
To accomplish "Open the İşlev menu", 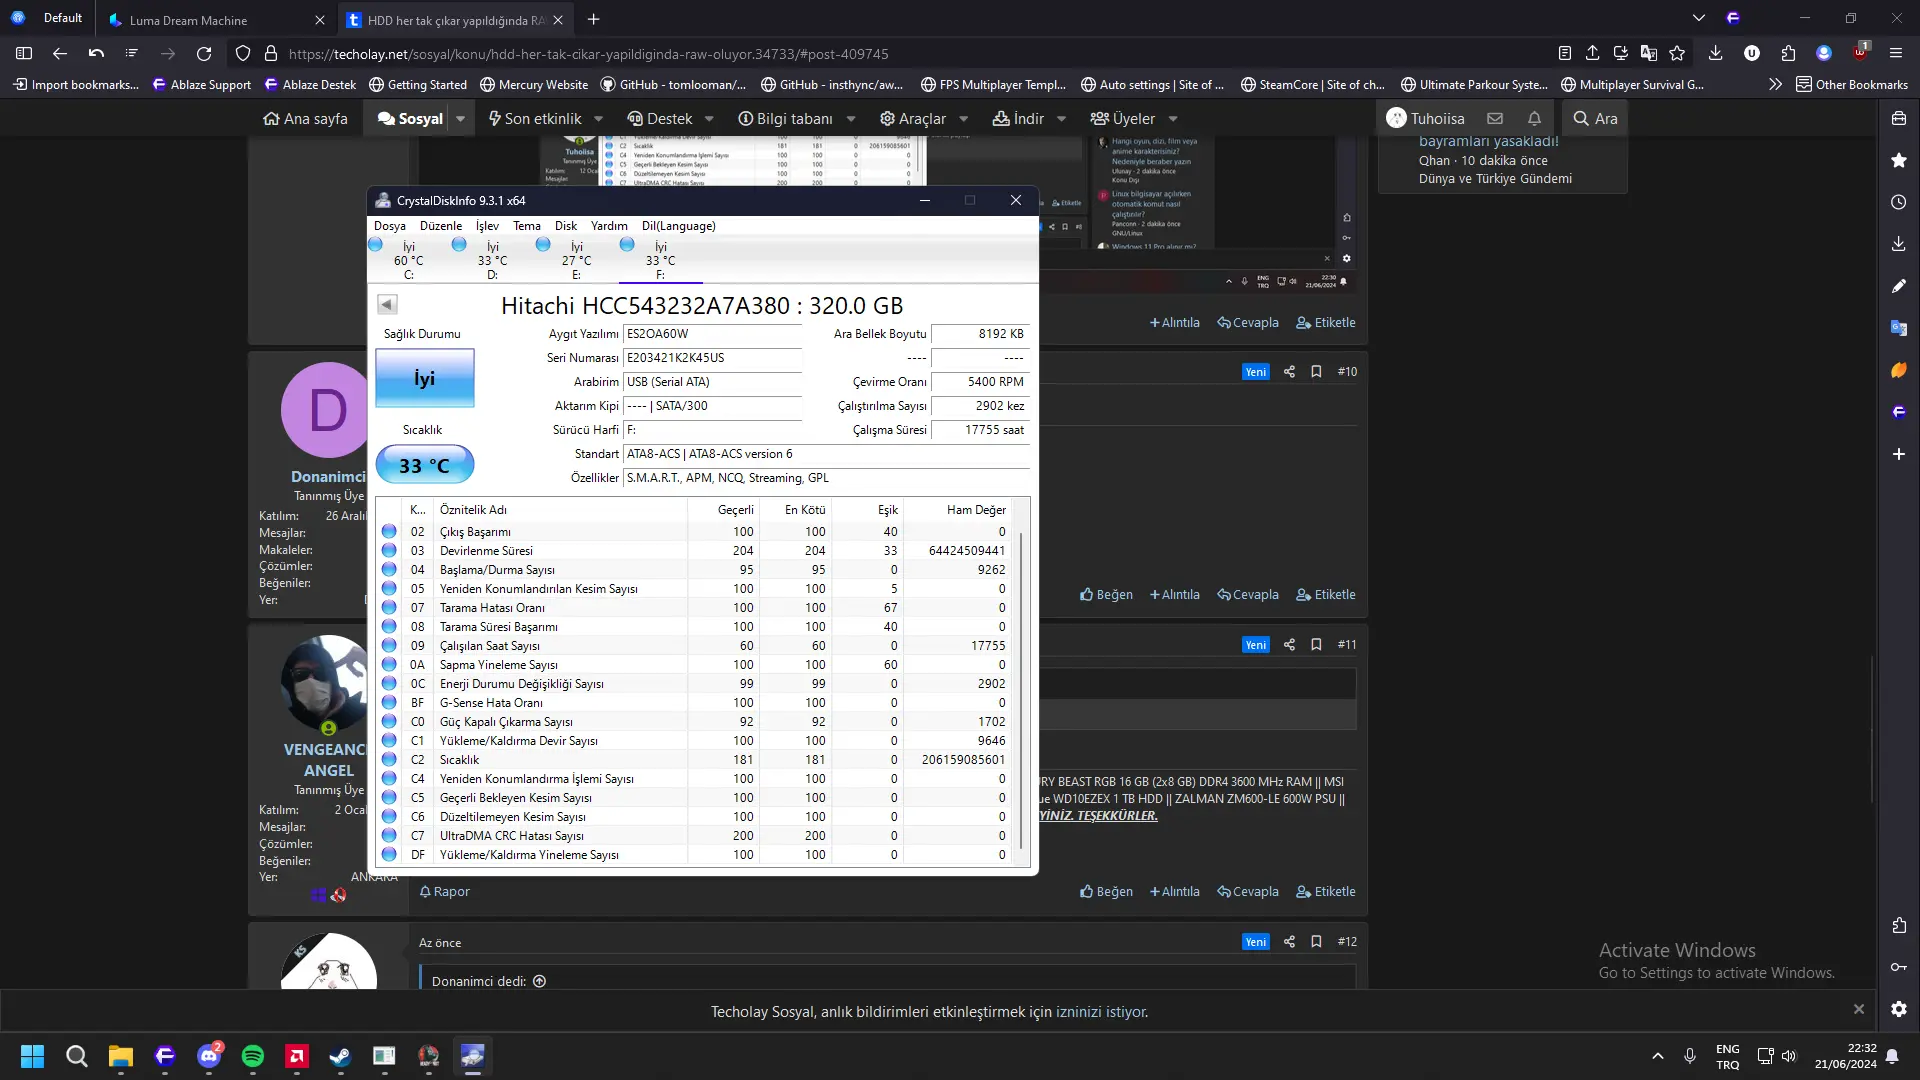I will pos(487,226).
